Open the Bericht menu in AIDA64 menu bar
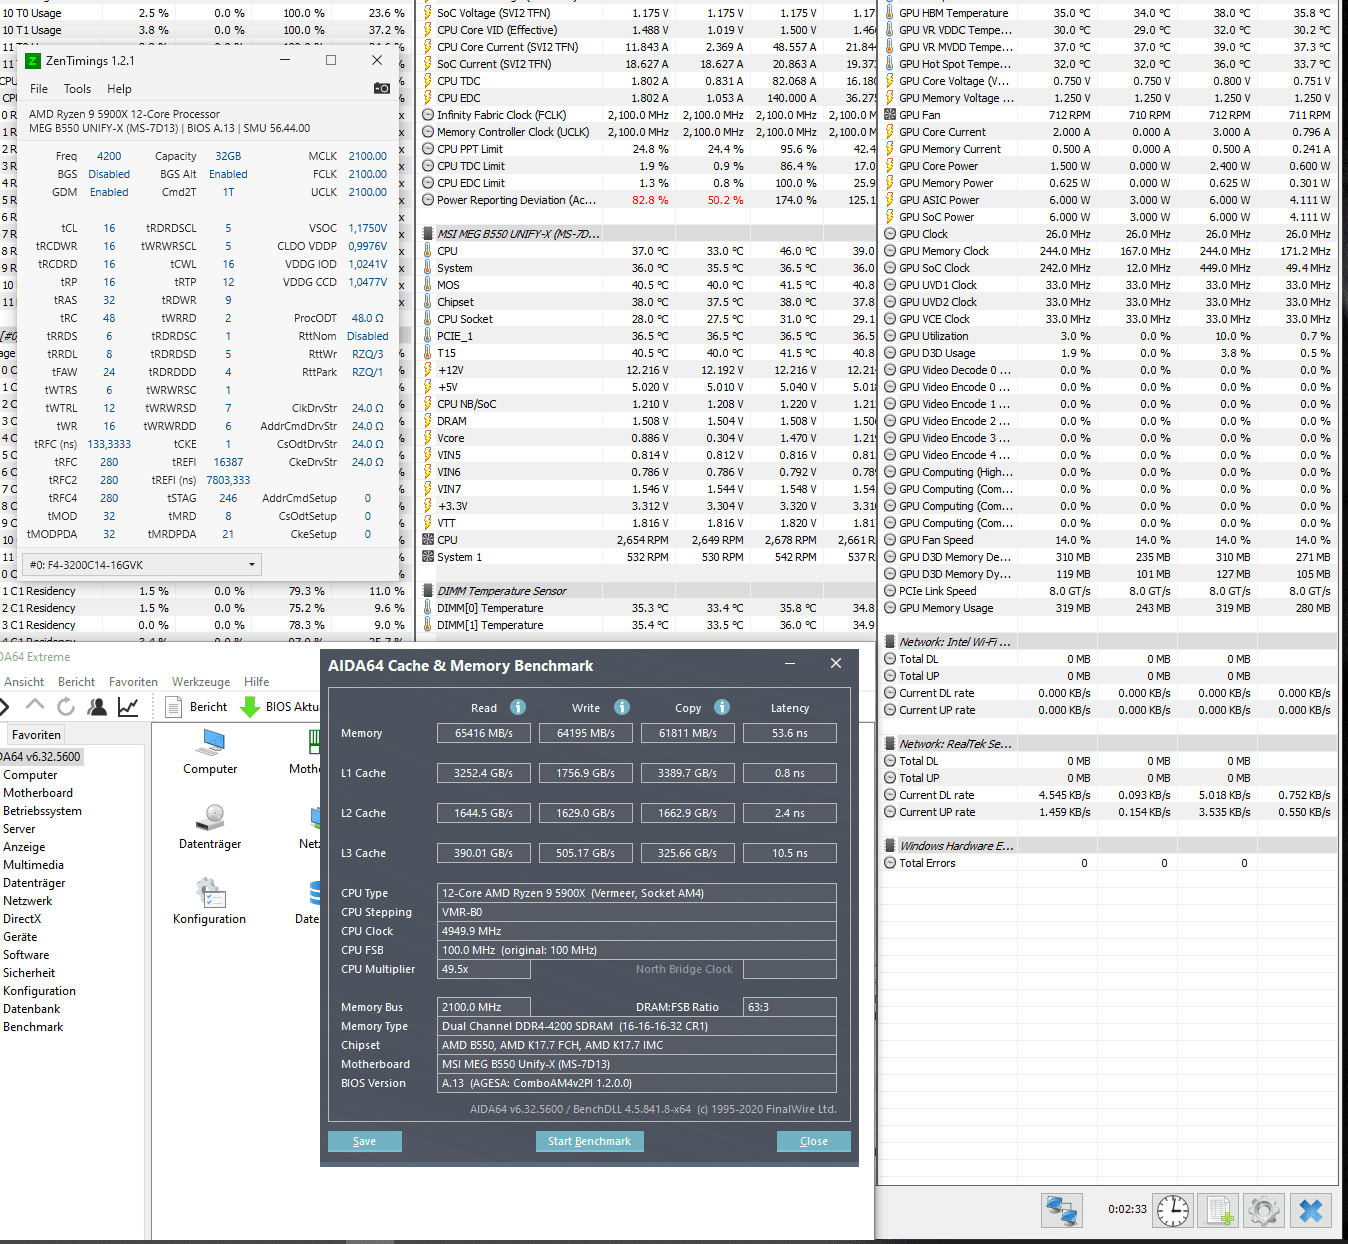The height and width of the screenshot is (1244, 1348). tap(76, 682)
